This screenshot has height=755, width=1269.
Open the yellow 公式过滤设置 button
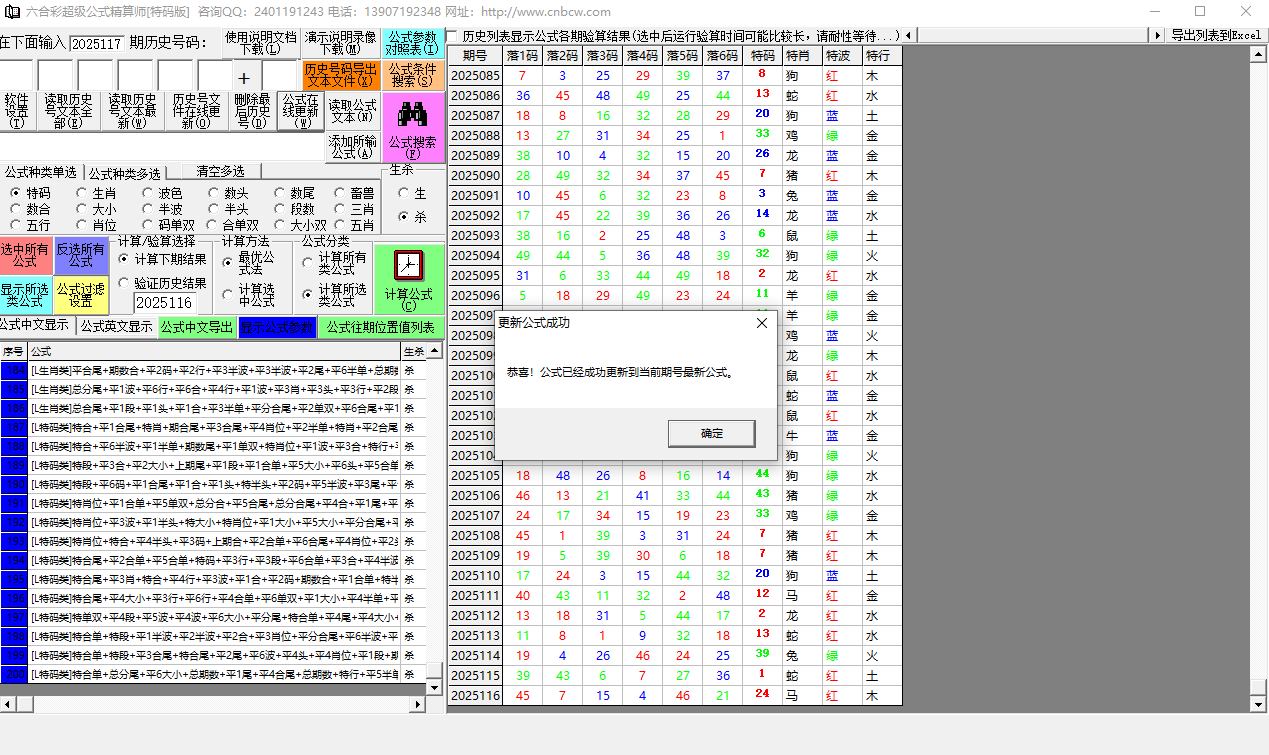tap(81, 295)
